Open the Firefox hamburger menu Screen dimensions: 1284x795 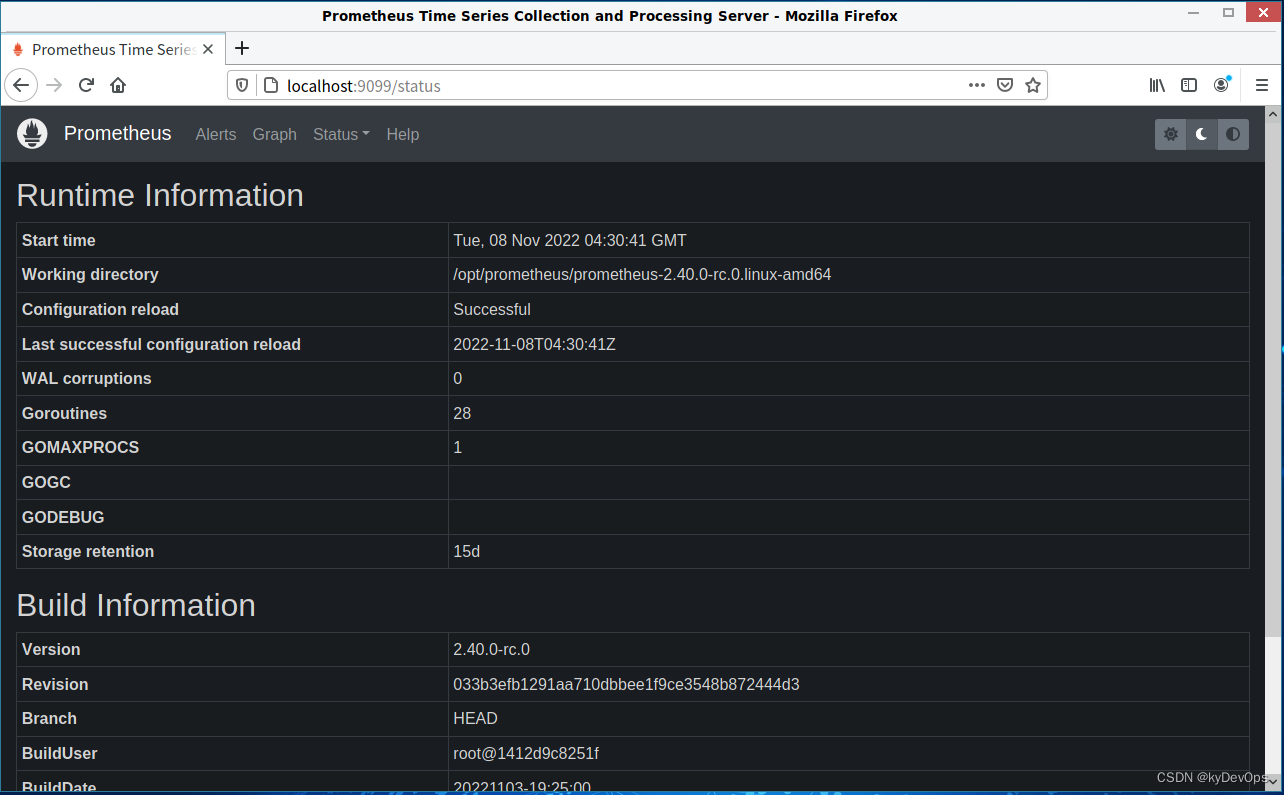tap(1262, 85)
